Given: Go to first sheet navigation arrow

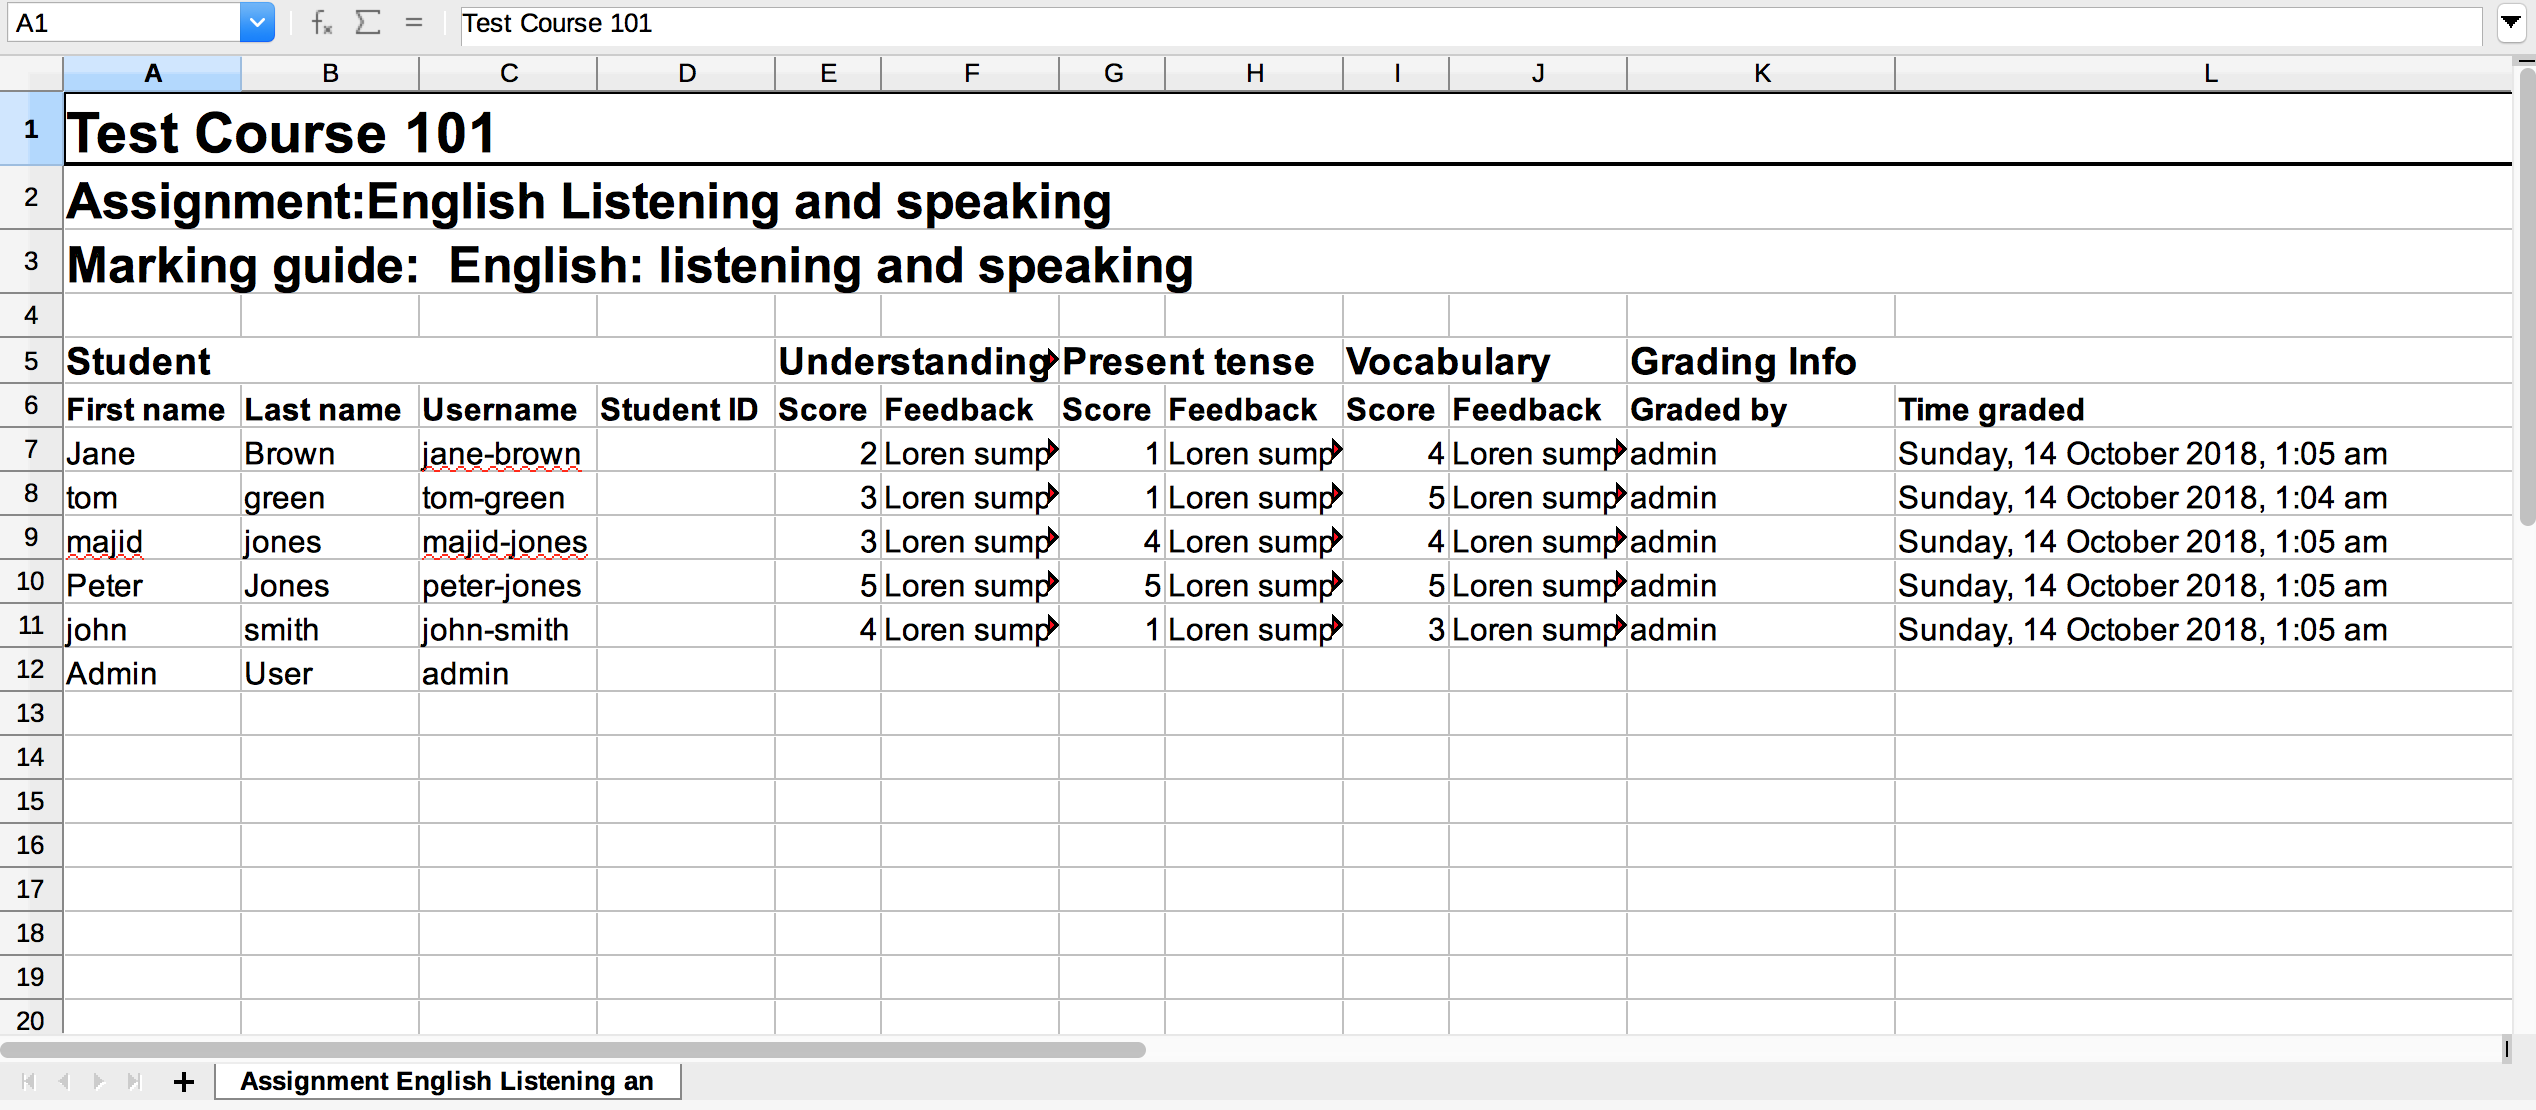Looking at the screenshot, I should tap(28, 1081).
